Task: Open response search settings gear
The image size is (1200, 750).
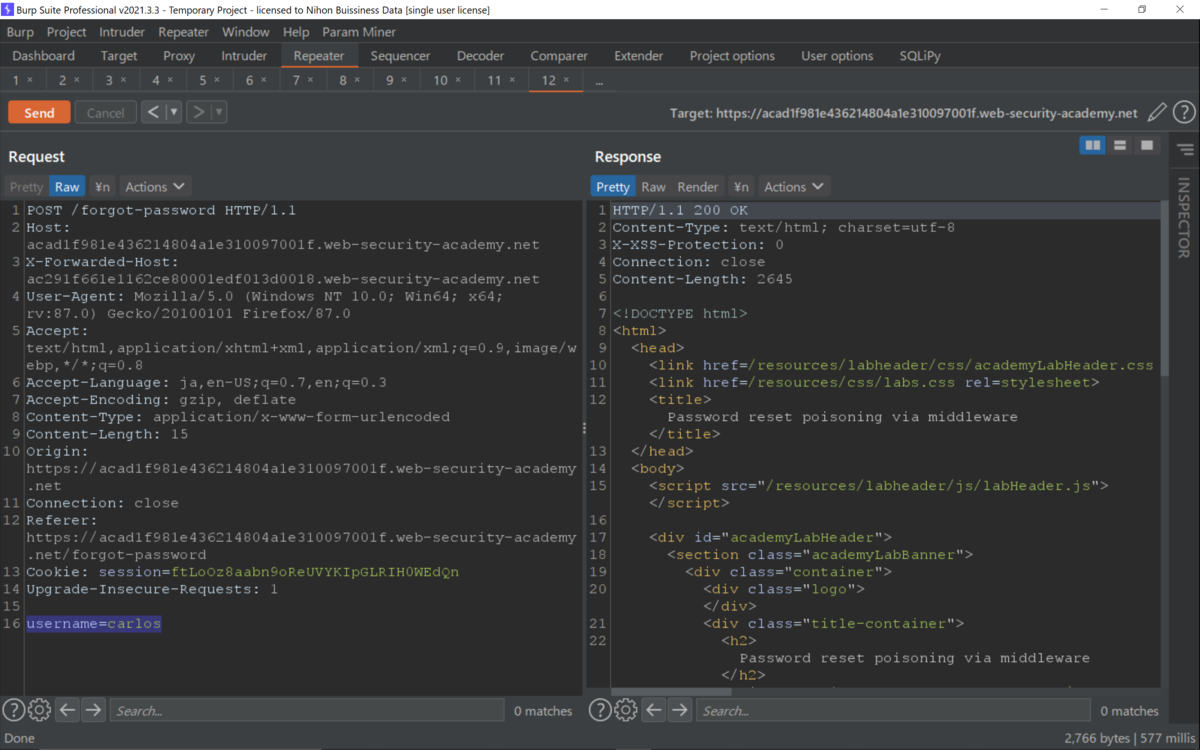Action: pyautogui.click(x=626, y=711)
